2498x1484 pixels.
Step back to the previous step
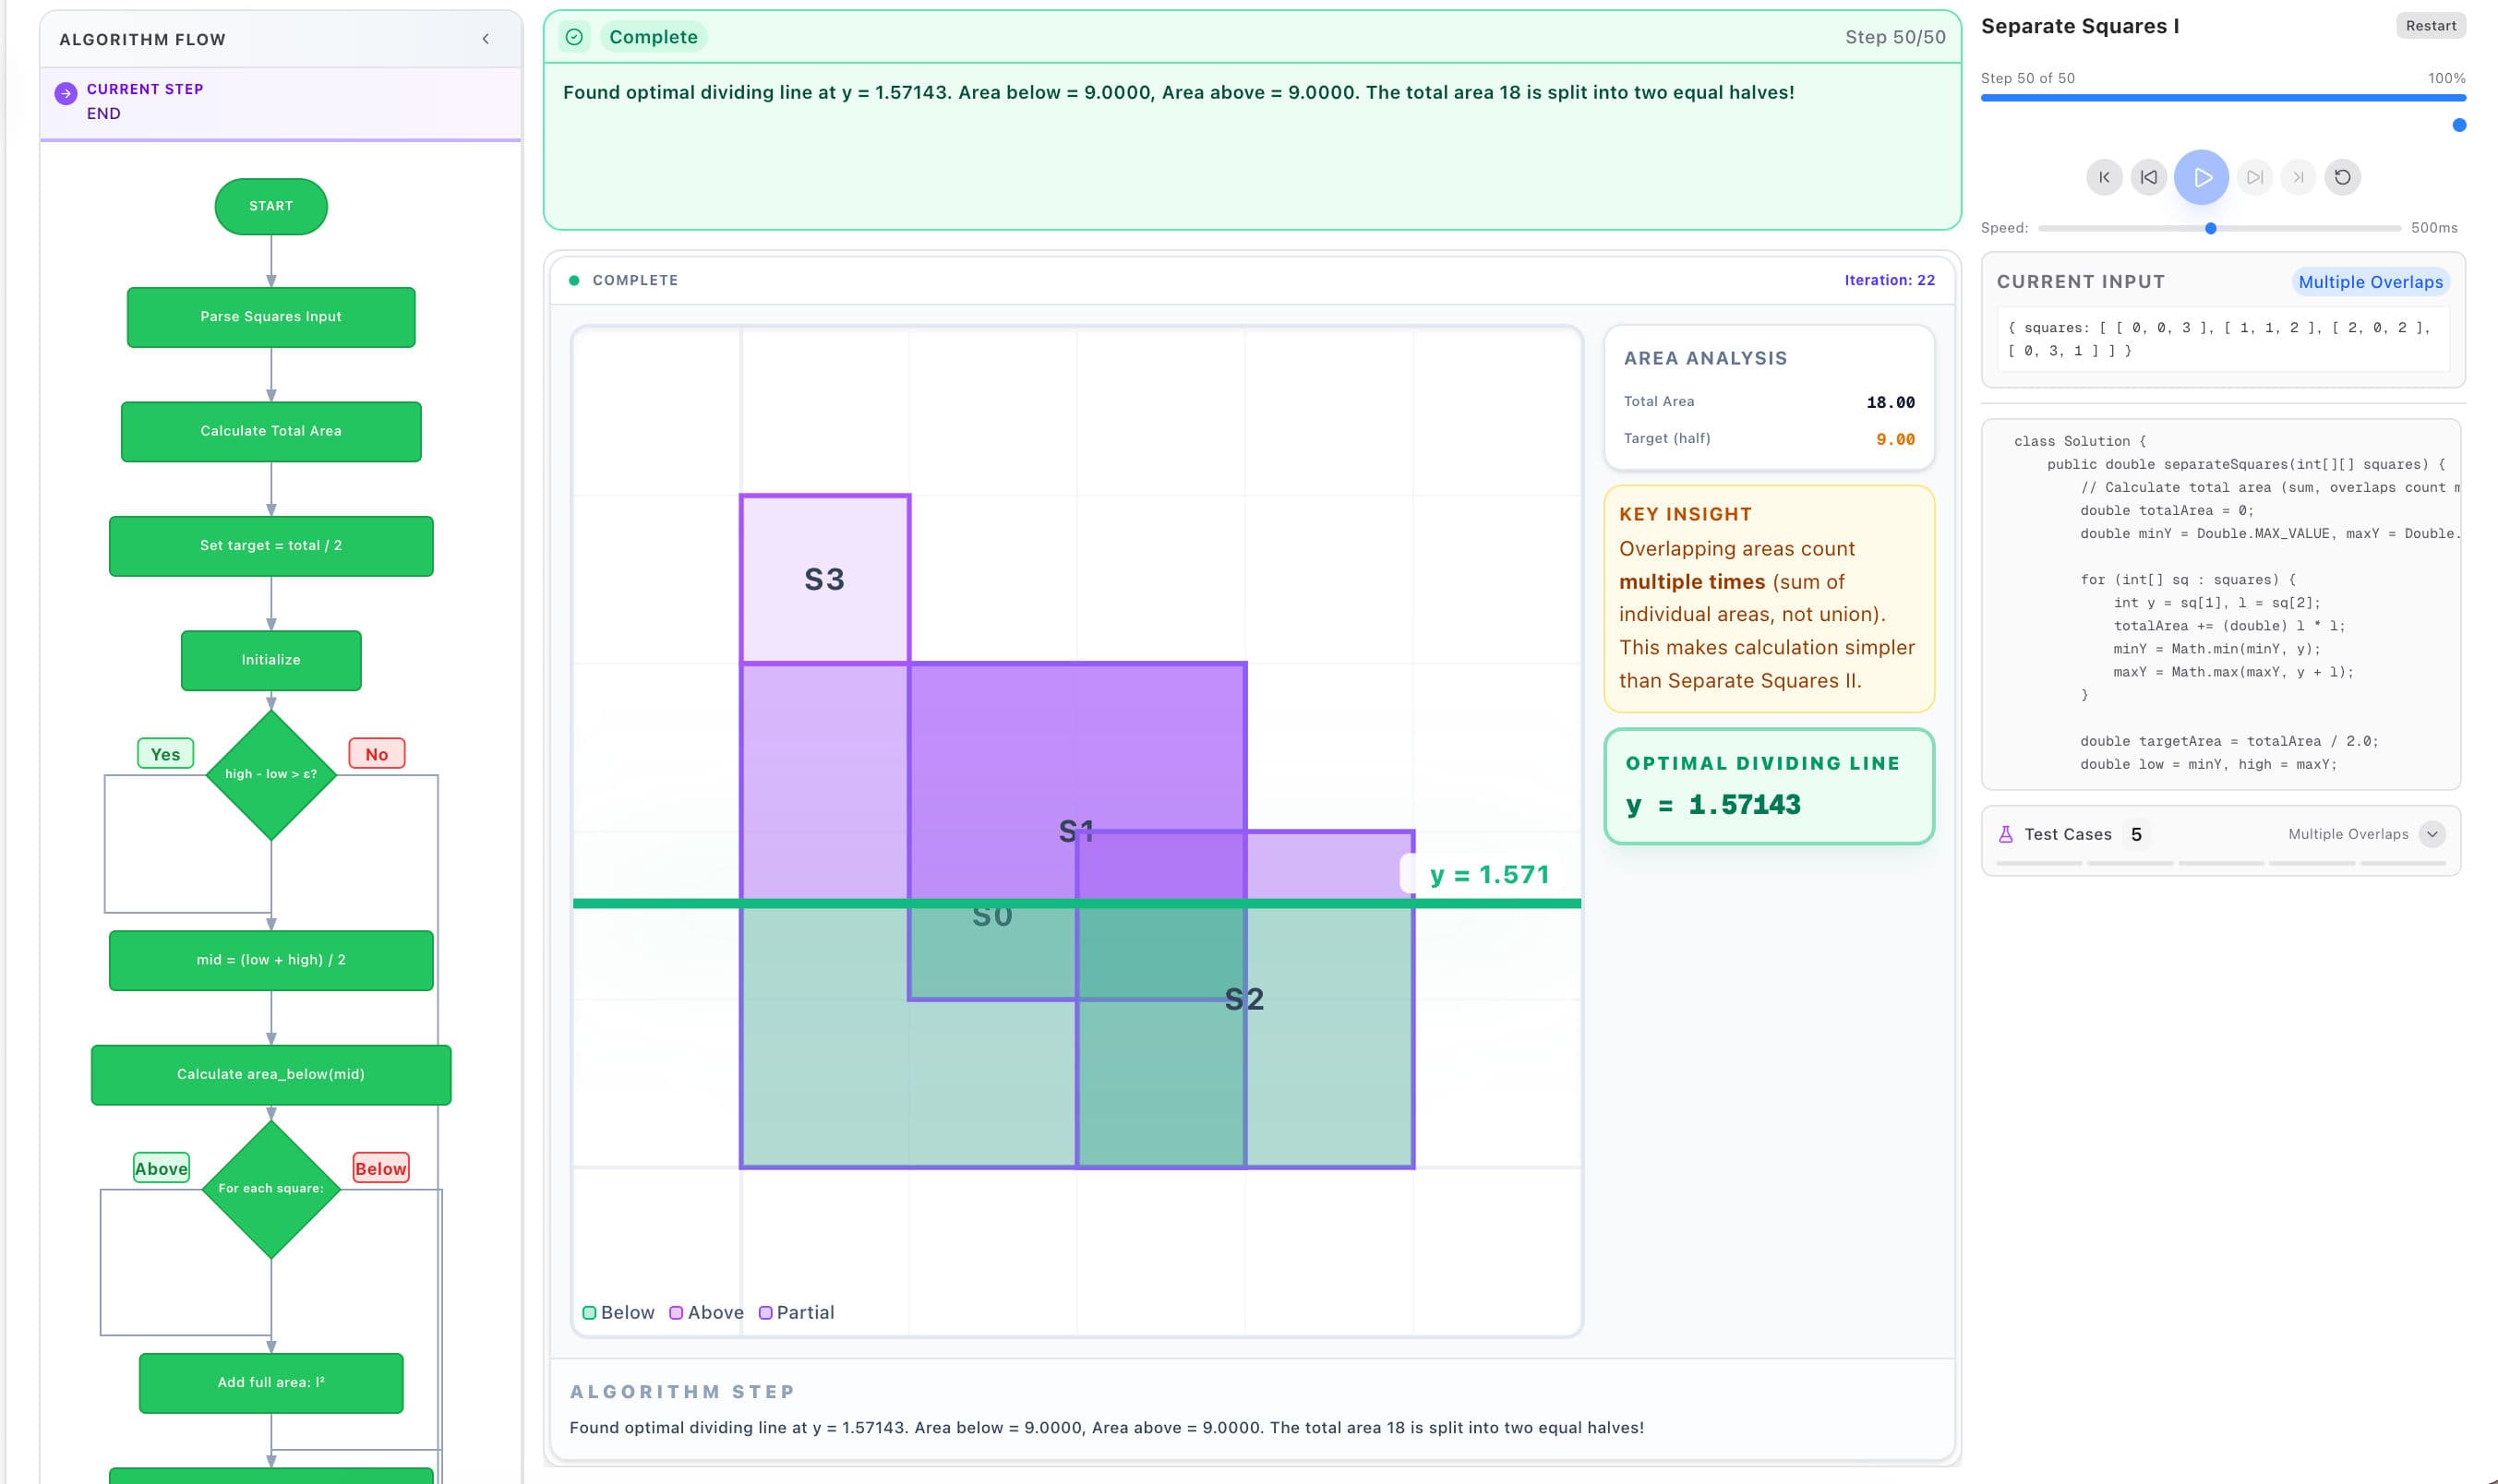[x=2151, y=177]
